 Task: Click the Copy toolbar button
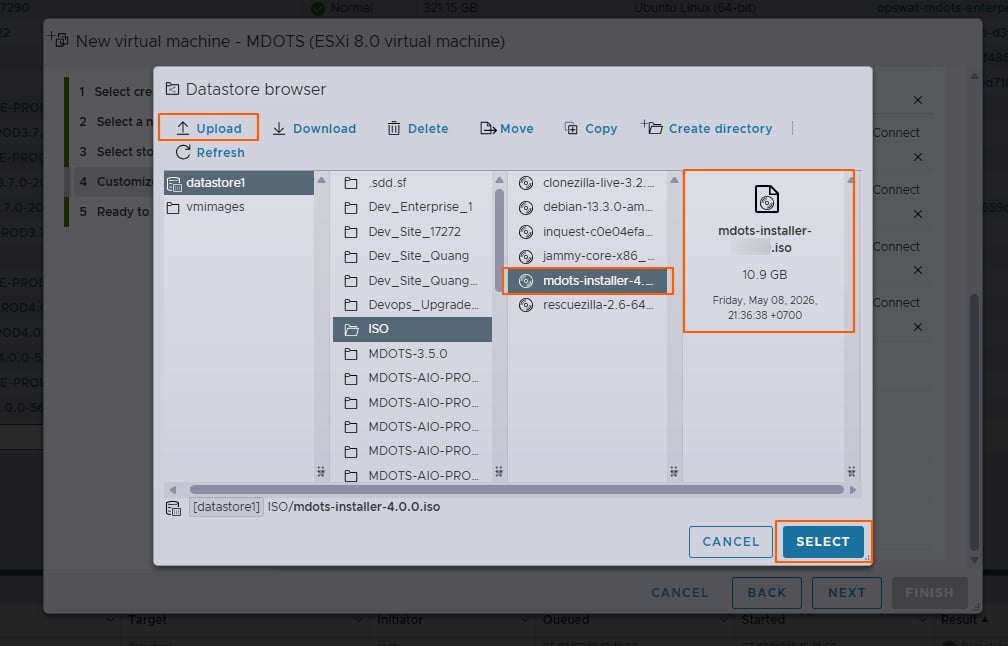click(591, 129)
